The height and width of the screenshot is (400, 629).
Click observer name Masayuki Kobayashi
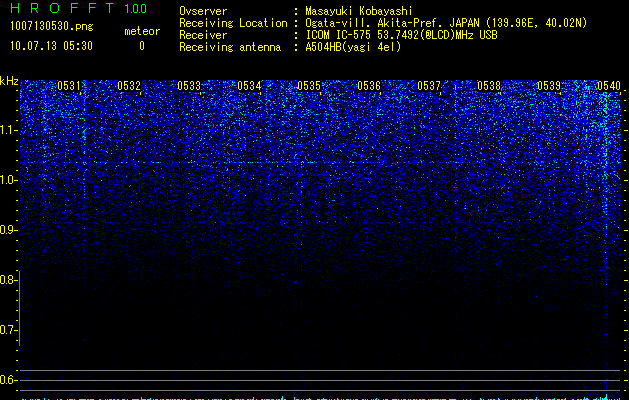pyautogui.click(x=359, y=11)
